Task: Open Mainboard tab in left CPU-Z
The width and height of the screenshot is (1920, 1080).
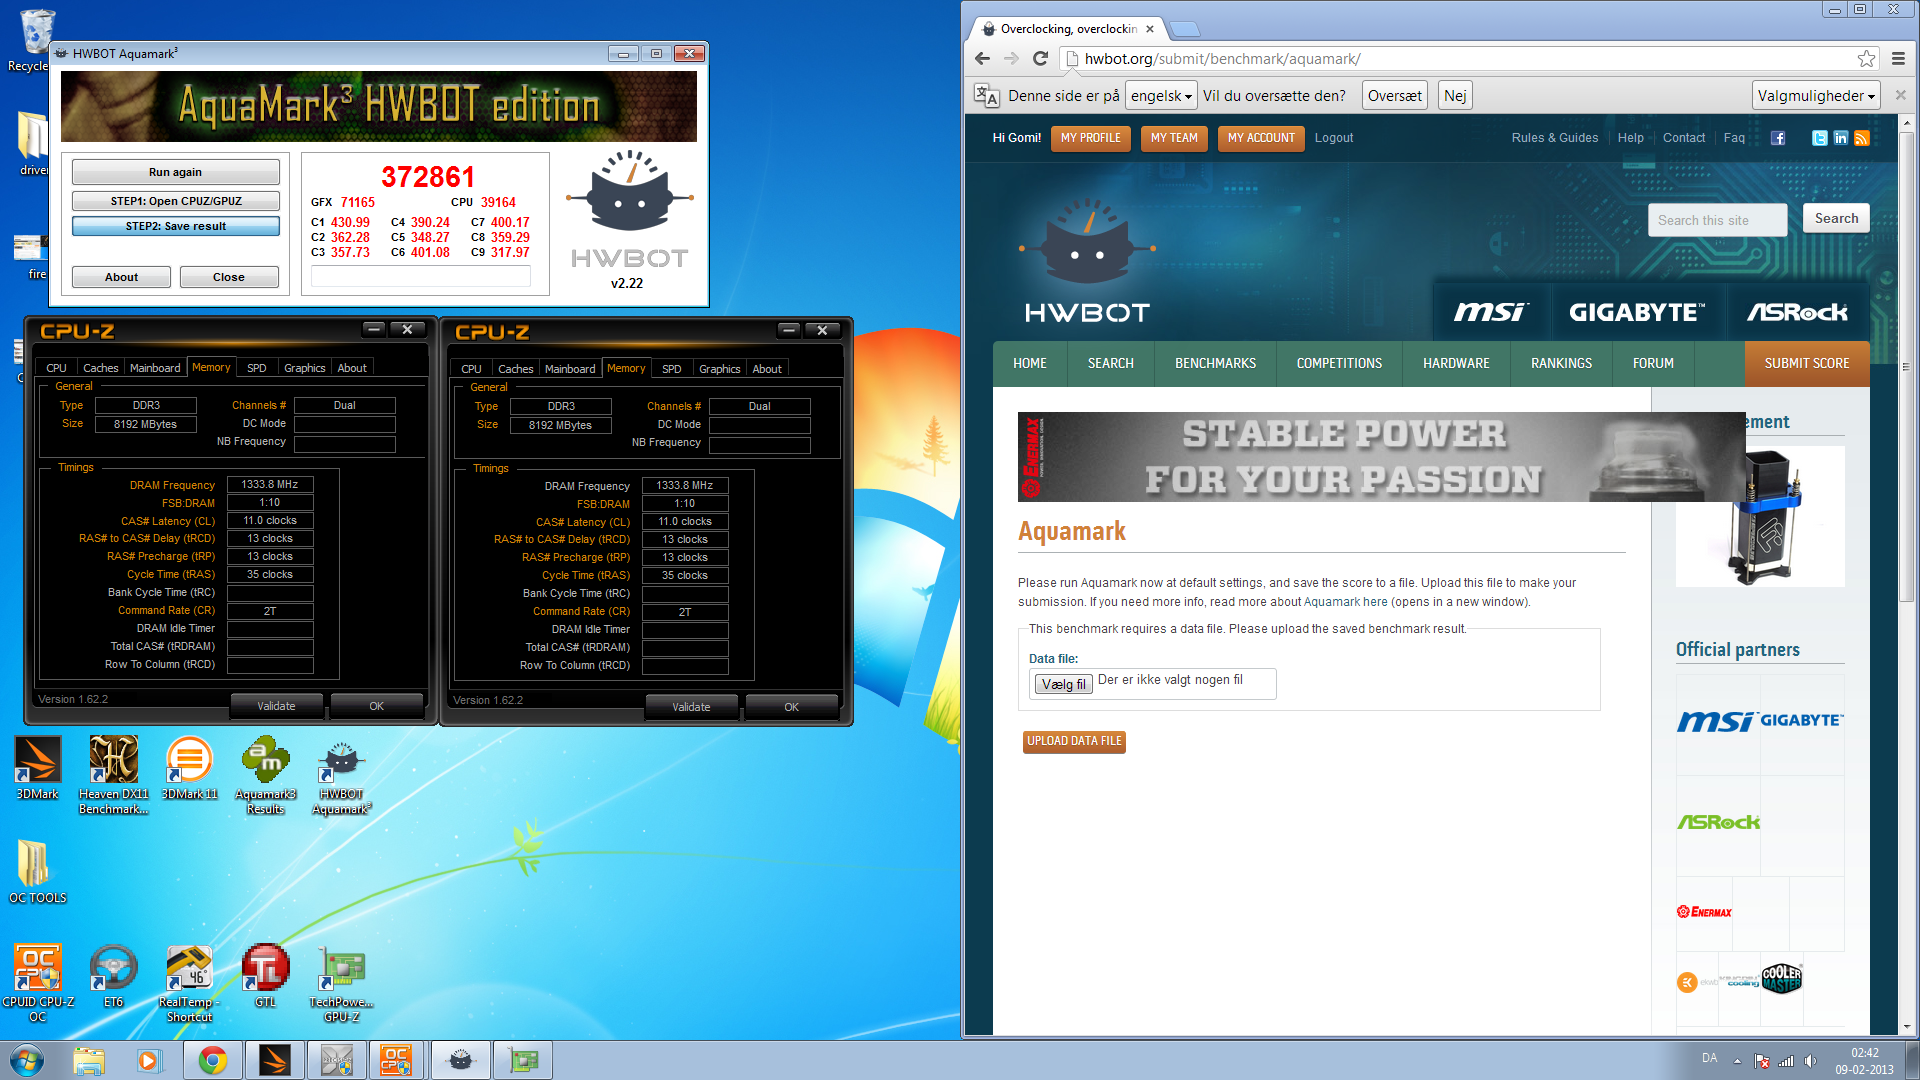Action: point(155,368)
